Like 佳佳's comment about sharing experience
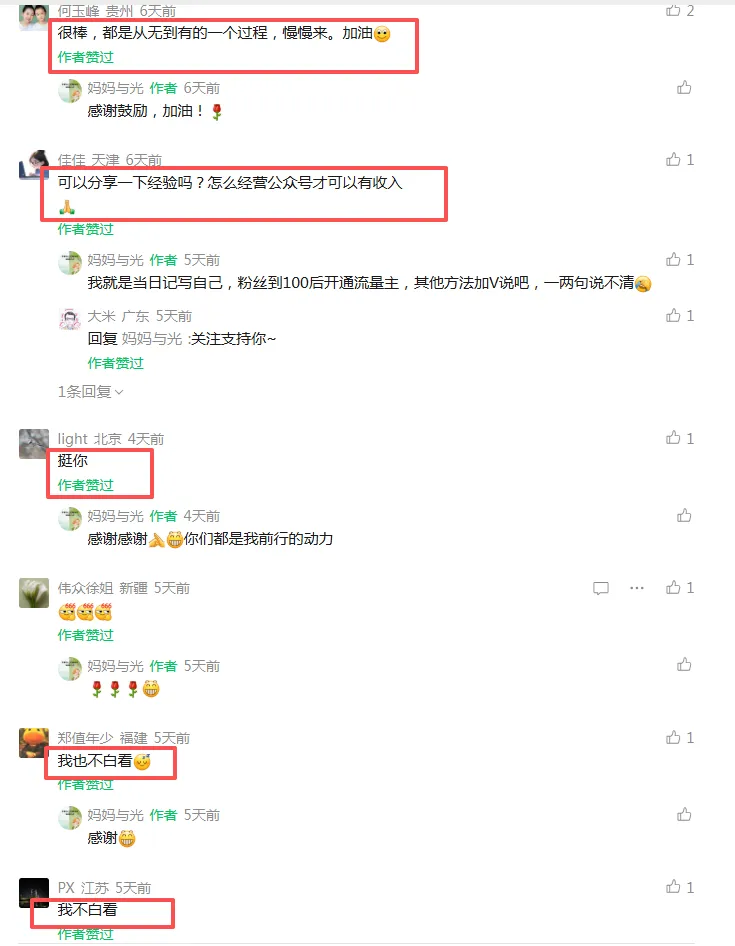This screenshot has width=735, height=946. click(x=673, y=159)
